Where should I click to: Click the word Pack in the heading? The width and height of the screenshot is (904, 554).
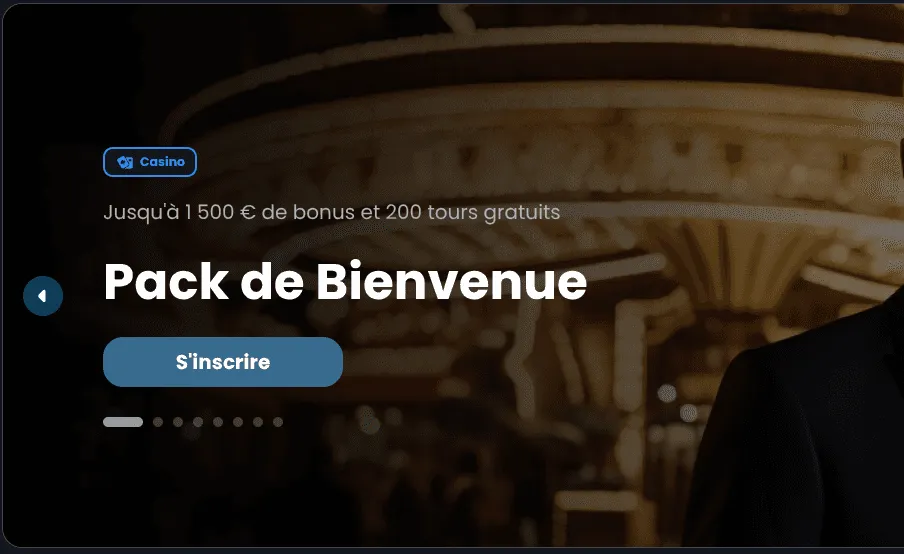point(166,281)
